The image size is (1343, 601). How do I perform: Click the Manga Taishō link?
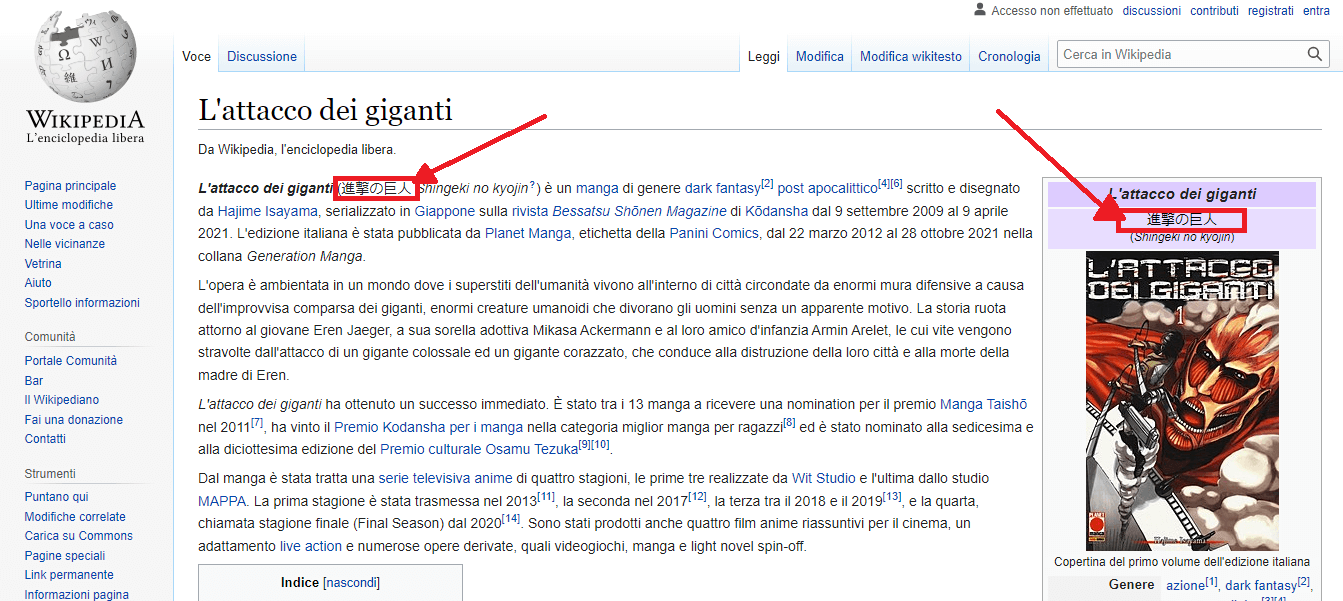pos(983,404)
